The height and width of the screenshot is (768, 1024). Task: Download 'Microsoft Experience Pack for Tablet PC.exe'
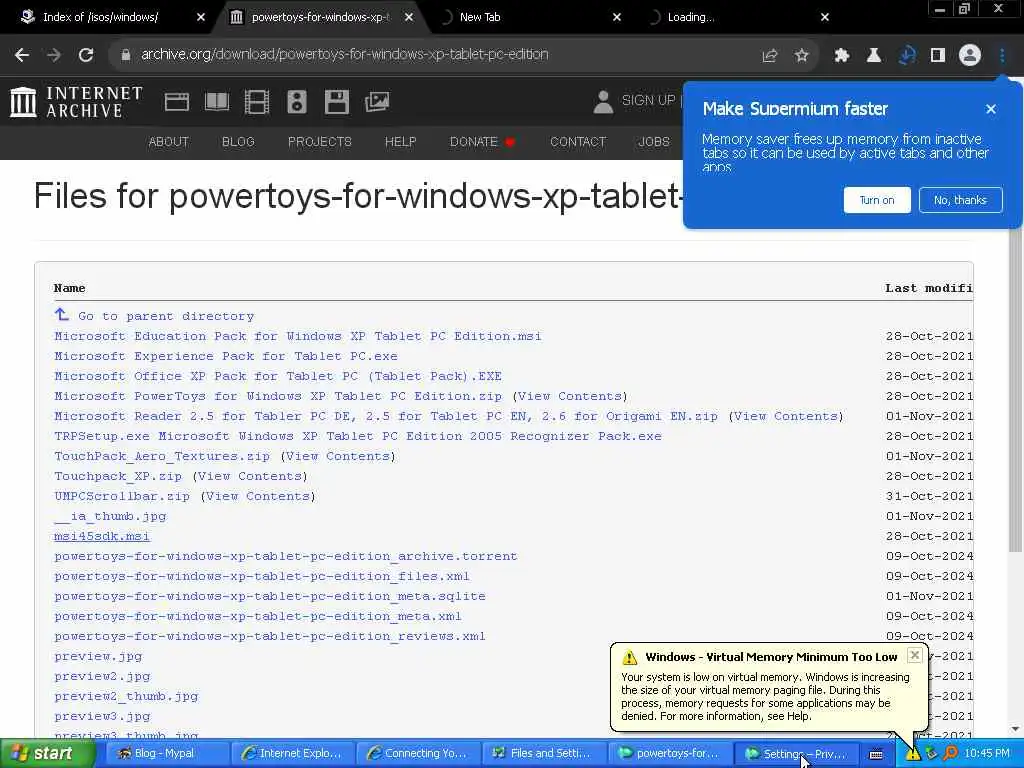click(x=226, y=356)
